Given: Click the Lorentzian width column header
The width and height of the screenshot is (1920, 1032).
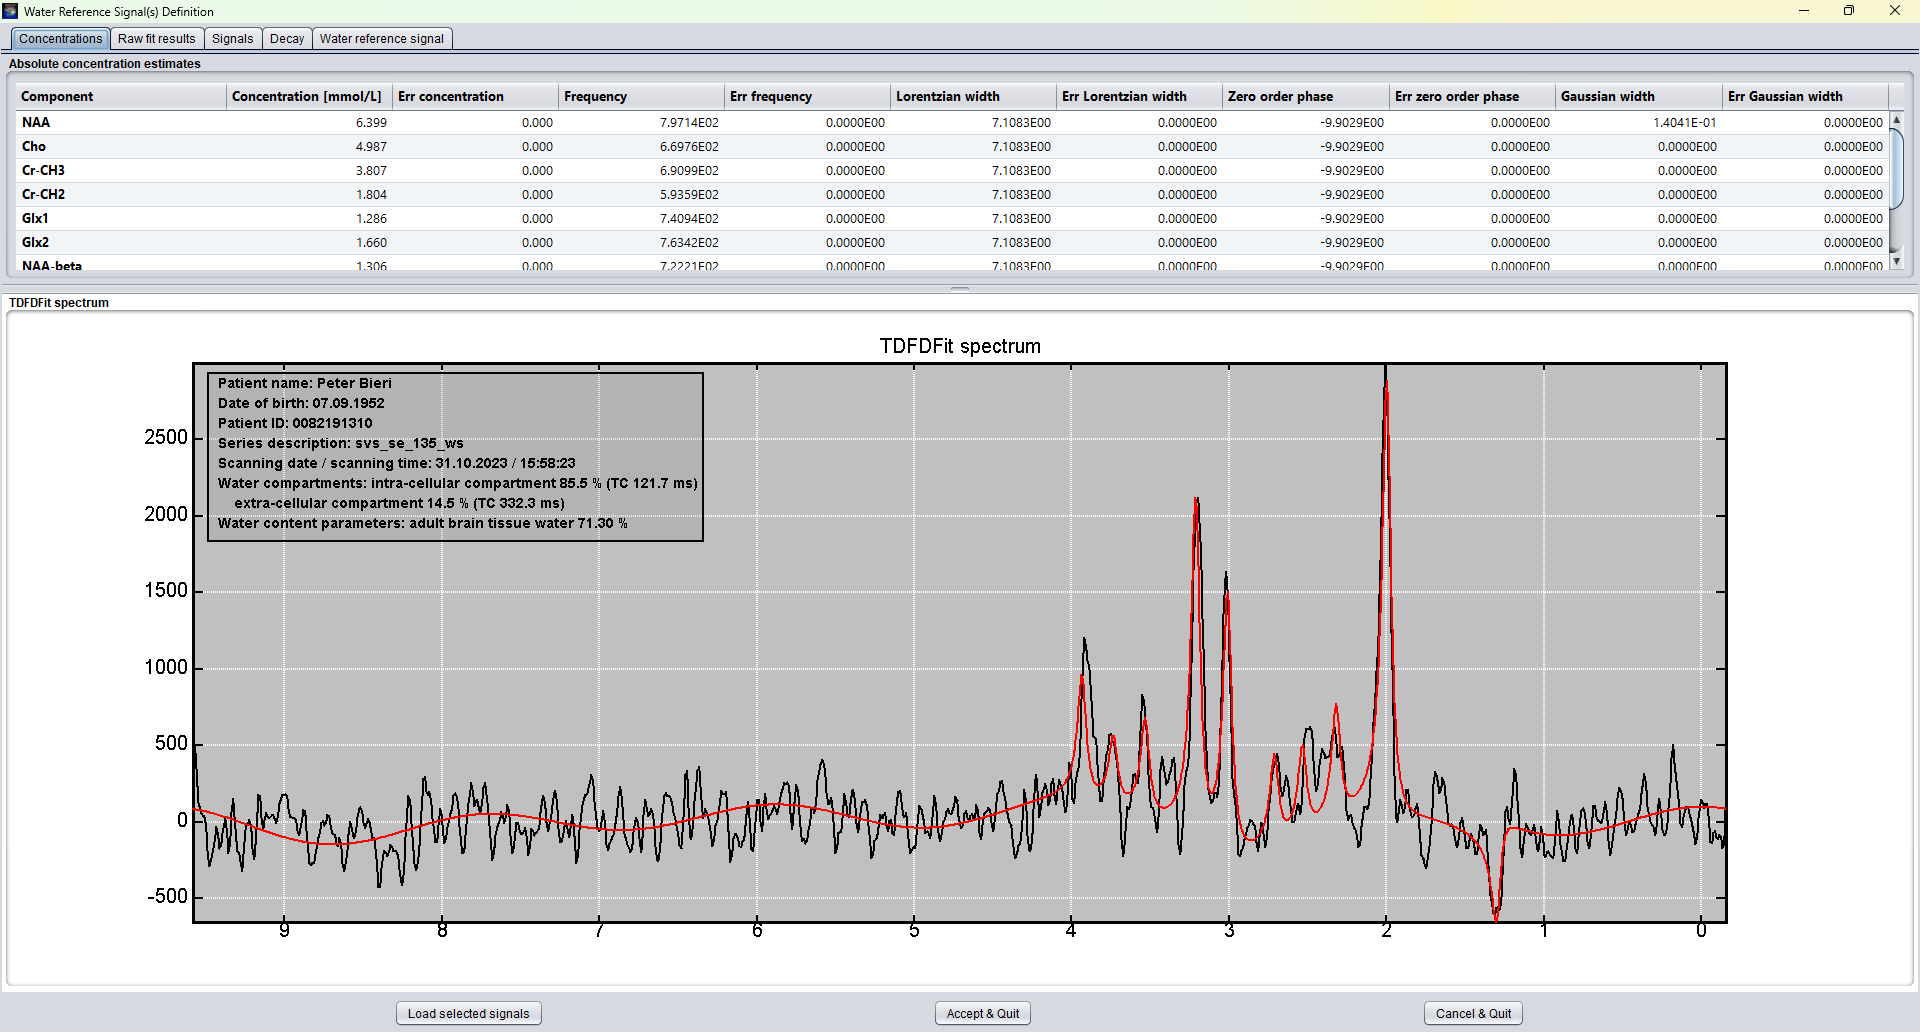Looking at the screenshot, I should tap(973, 97).
